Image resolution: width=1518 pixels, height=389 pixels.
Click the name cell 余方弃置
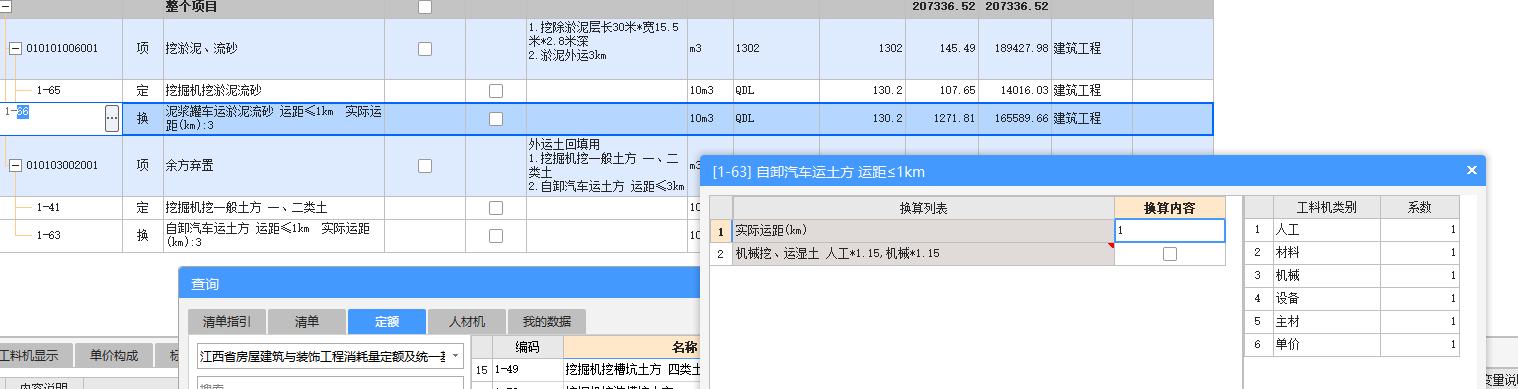(x=273, y=166)
